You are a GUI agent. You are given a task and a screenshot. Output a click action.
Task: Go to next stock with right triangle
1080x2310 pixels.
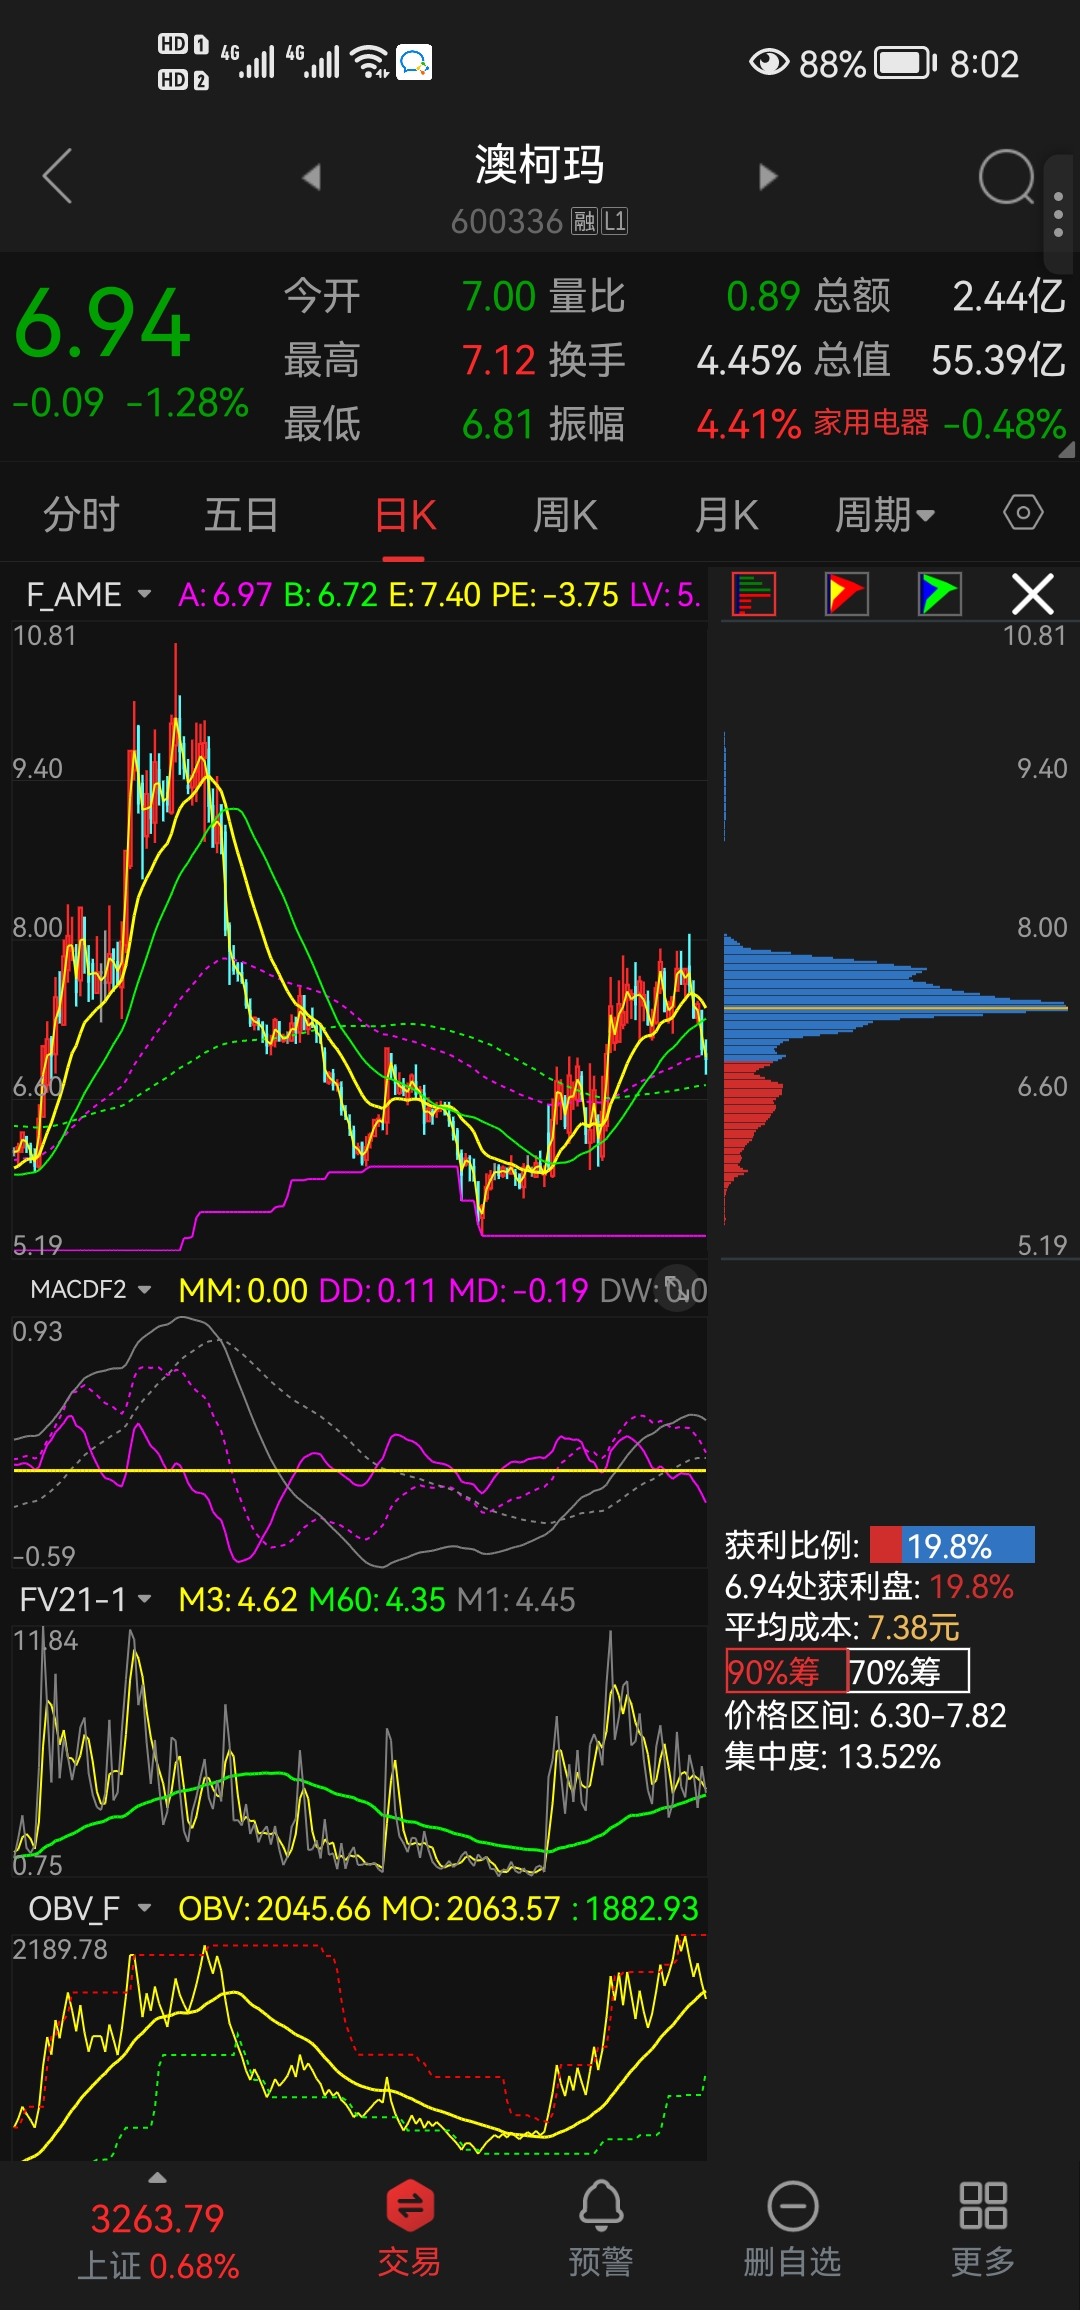[768, 177]
